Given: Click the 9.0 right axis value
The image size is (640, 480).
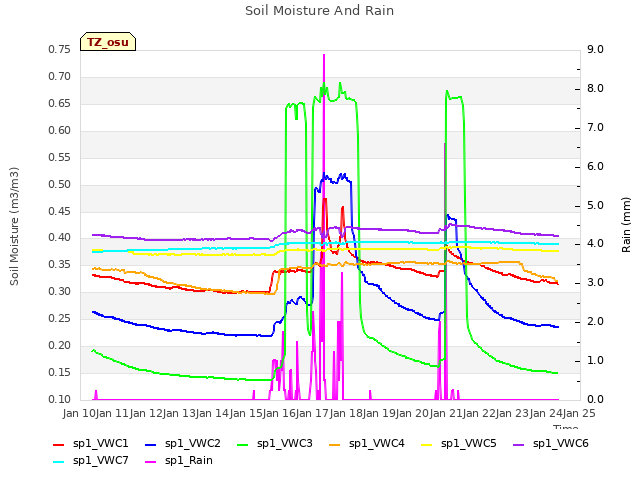Looking at the screenshot, I should point(595,50).
